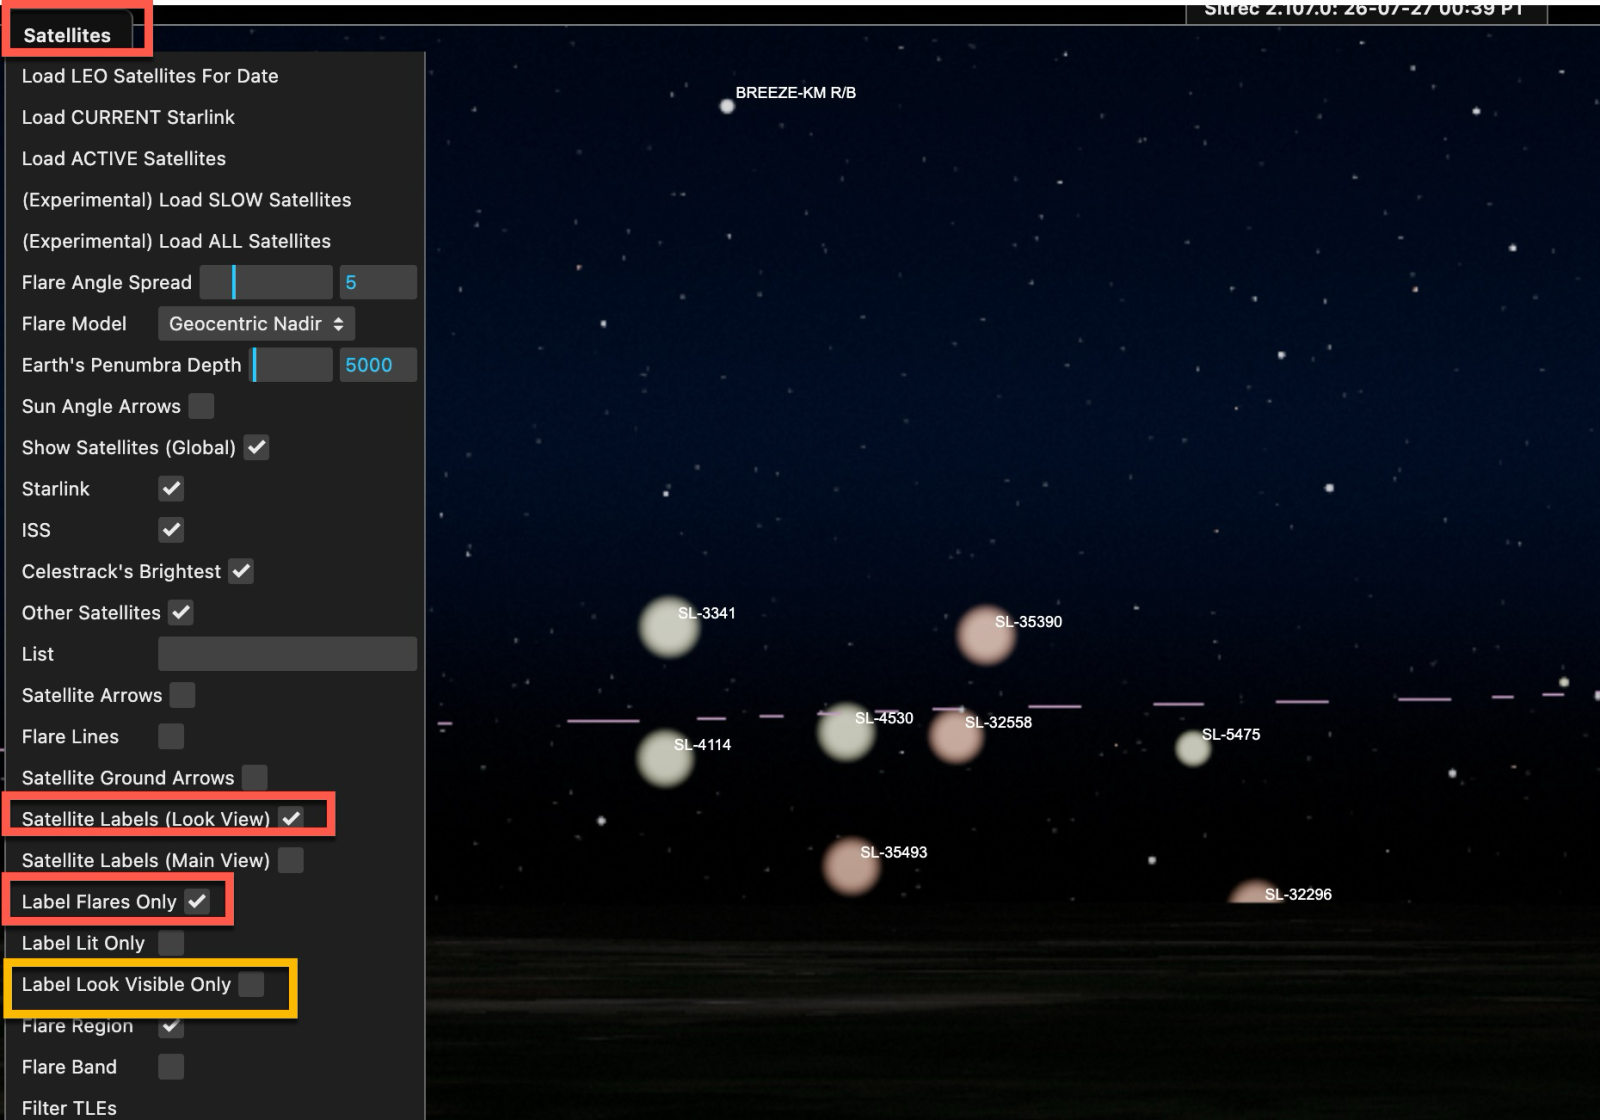The width and height of the screenshot is (1600, 1120).
Task: Enable the Flare Lines checkbox
Action: (x=171, y=736)
